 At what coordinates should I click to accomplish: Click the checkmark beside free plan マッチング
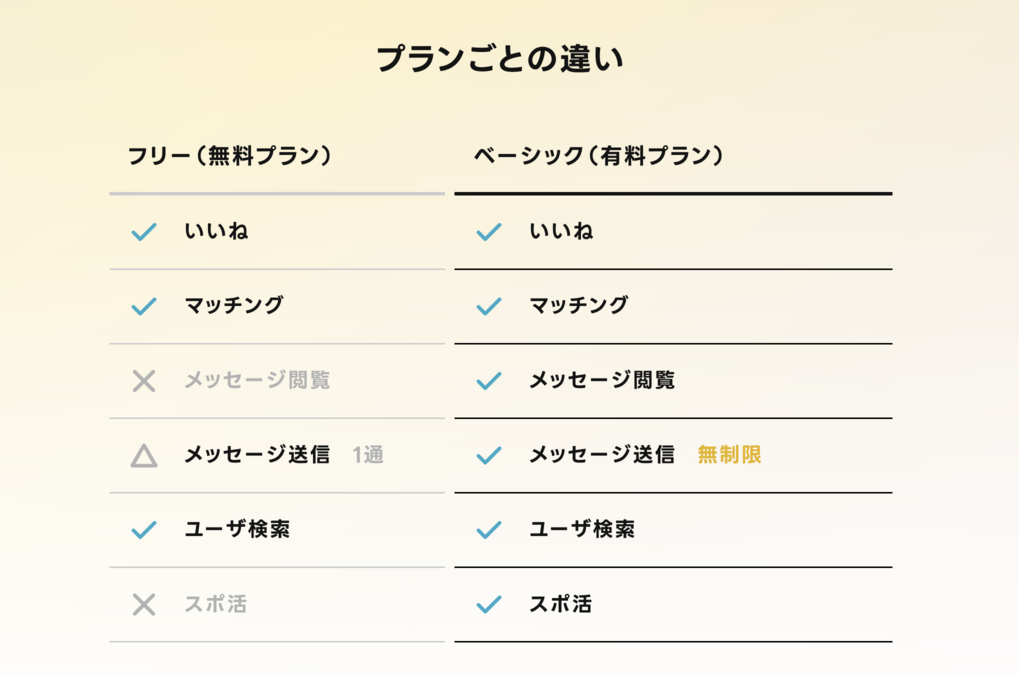144,306
